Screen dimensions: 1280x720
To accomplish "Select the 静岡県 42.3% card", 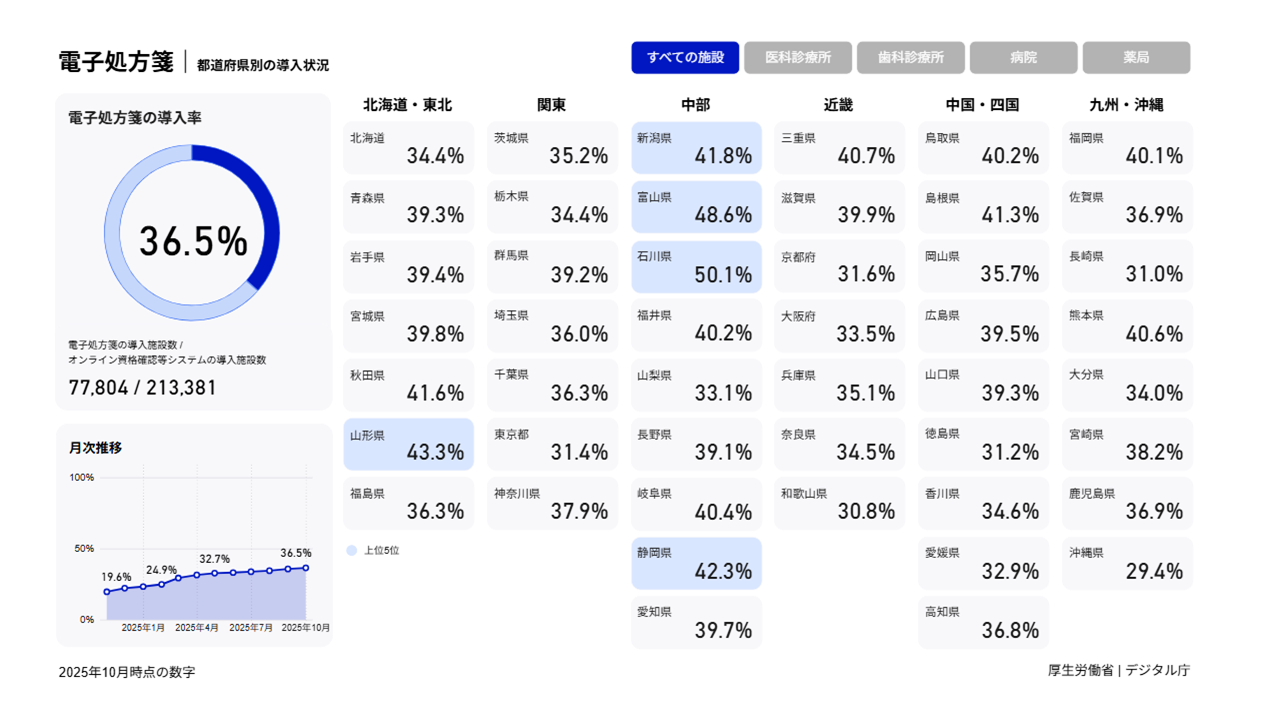I will [x=696, y=564].
